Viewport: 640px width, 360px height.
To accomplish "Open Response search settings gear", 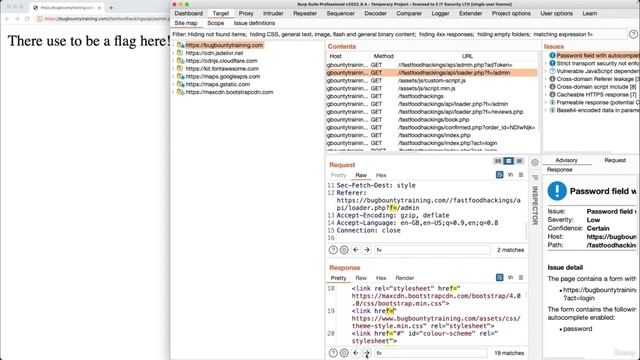I will (344, 353).
